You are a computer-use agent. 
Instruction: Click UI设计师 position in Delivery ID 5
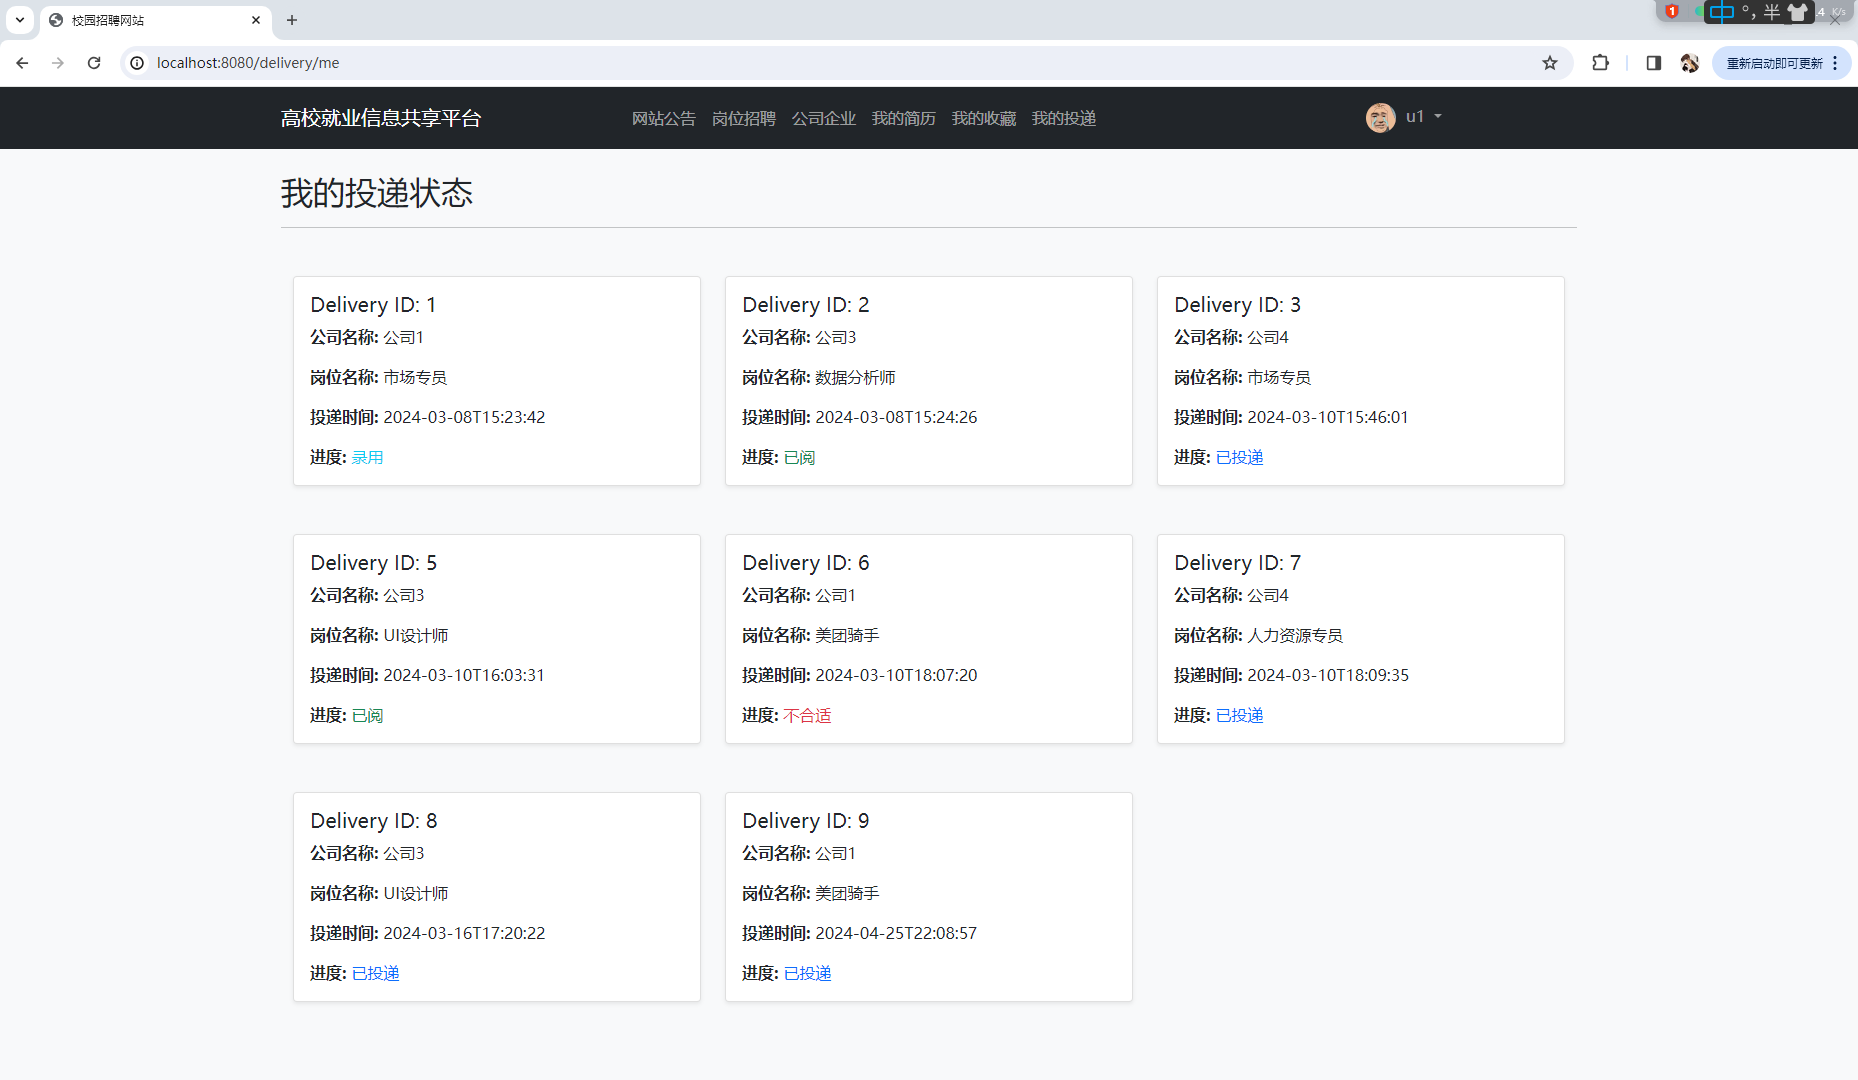tap(416, 636)
